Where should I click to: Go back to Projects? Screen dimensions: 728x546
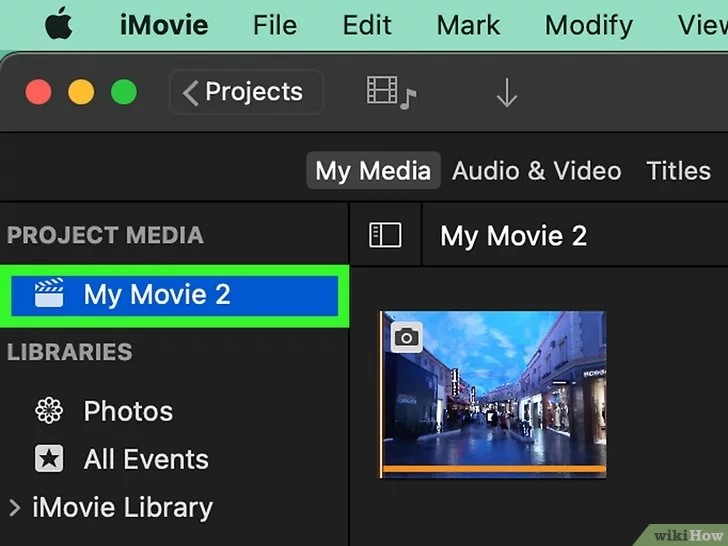247,92
